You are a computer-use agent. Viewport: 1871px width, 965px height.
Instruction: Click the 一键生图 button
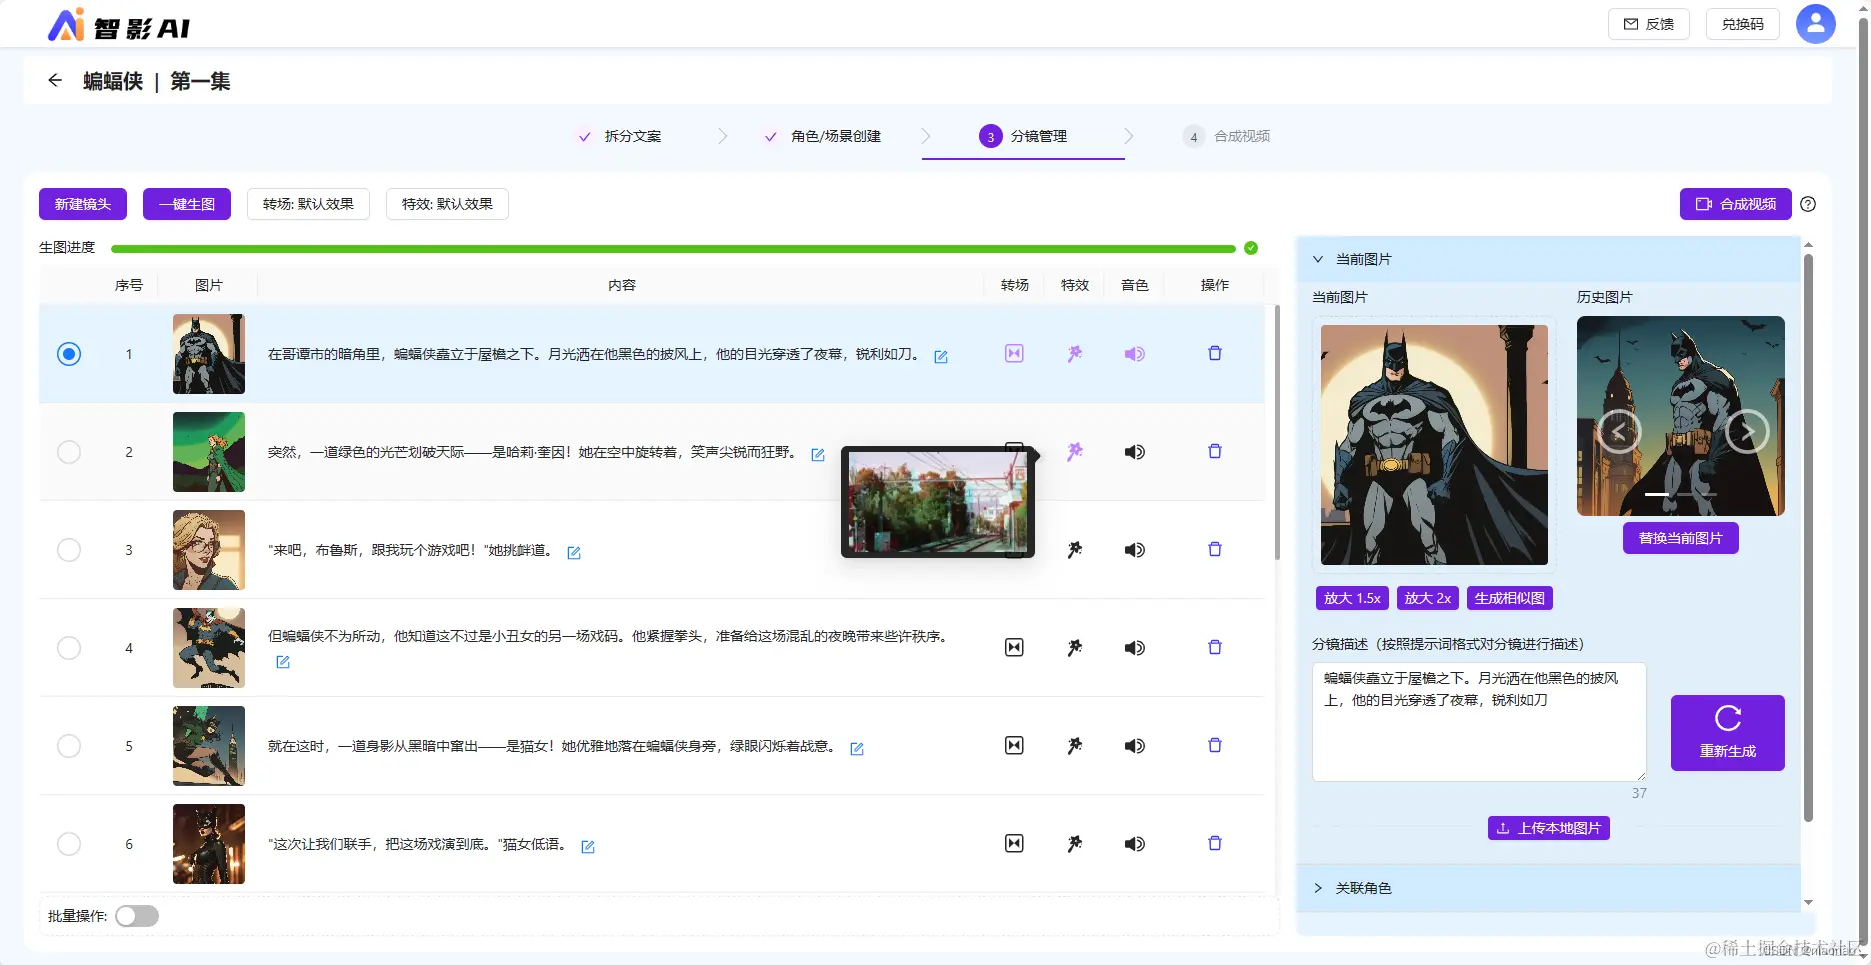187,204
